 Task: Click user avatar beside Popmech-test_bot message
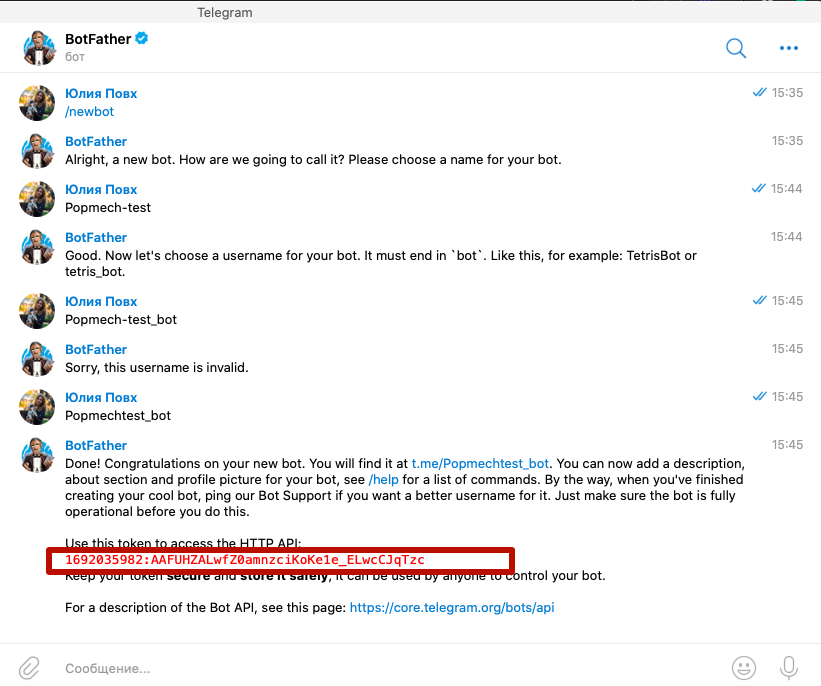tap(37, 311)
